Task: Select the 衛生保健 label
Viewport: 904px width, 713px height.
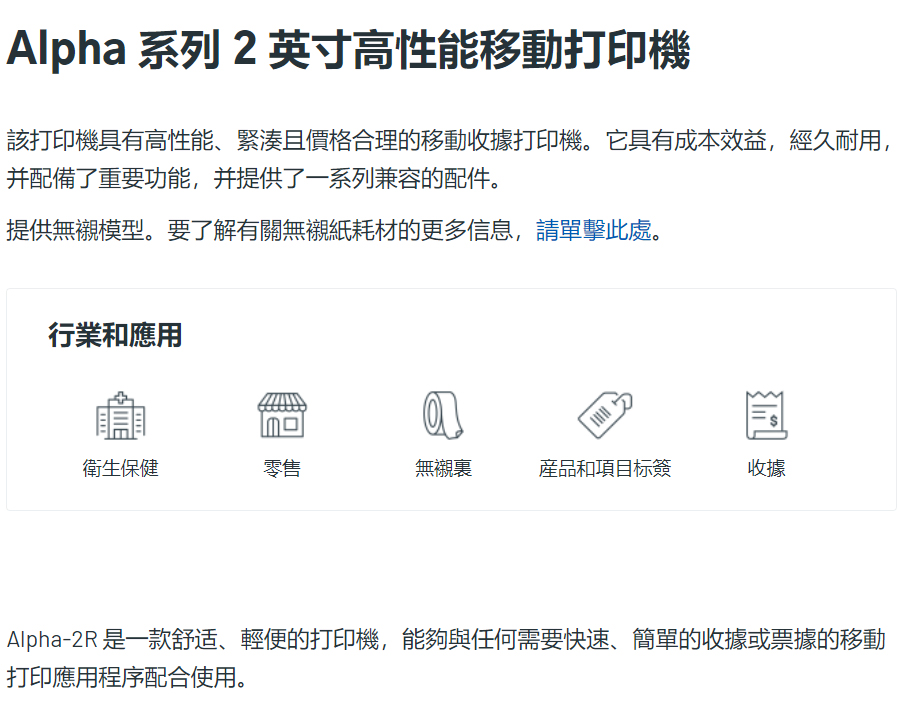Action: pos(120,468)
